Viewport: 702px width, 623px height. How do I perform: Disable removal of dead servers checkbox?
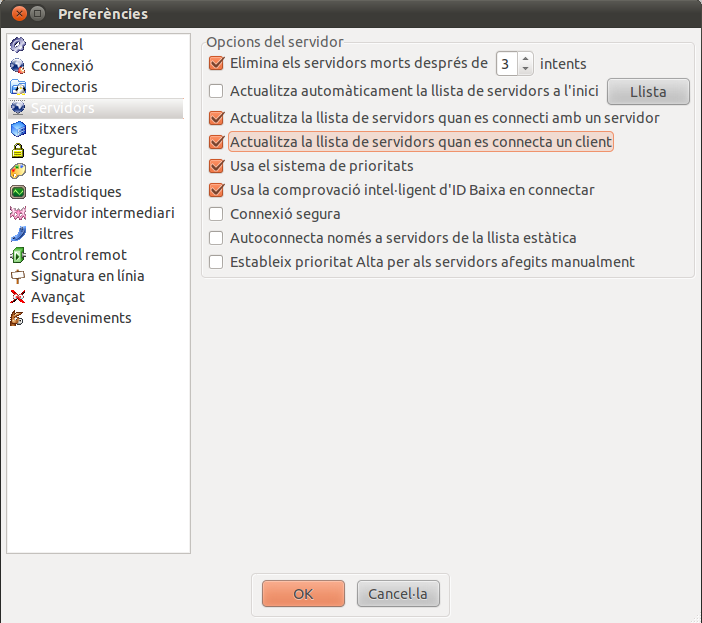(x=216, y=63)
